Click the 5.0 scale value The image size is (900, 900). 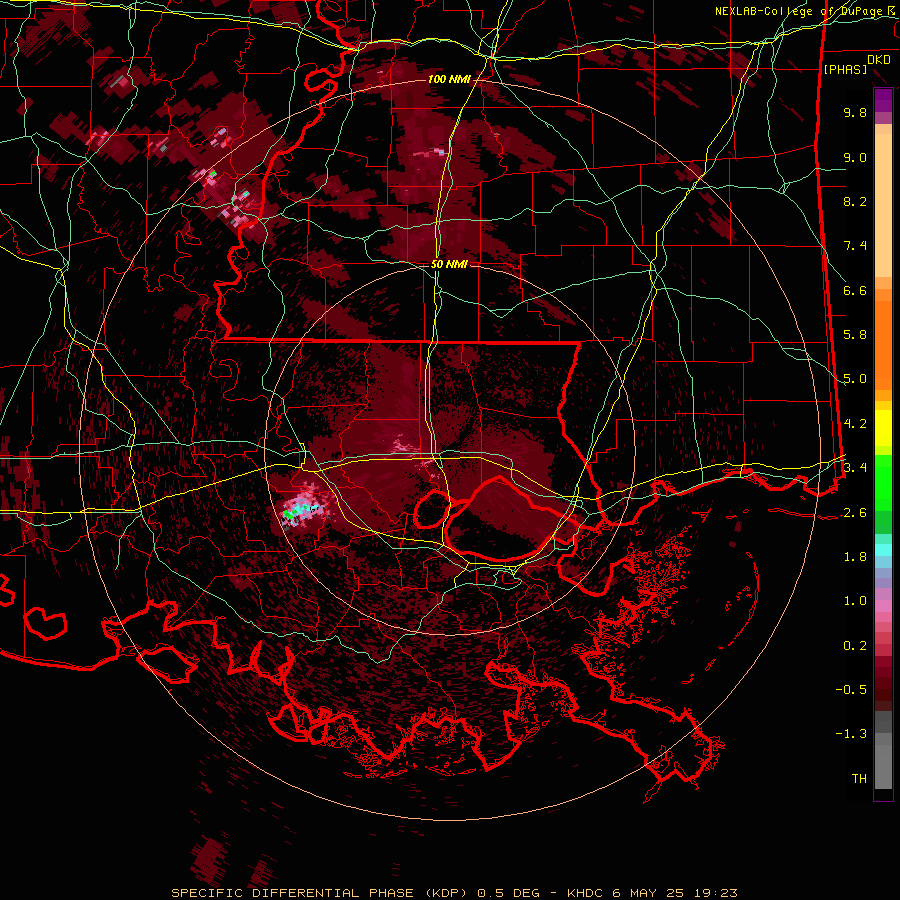pyautogui.click(x=855, y=379)
